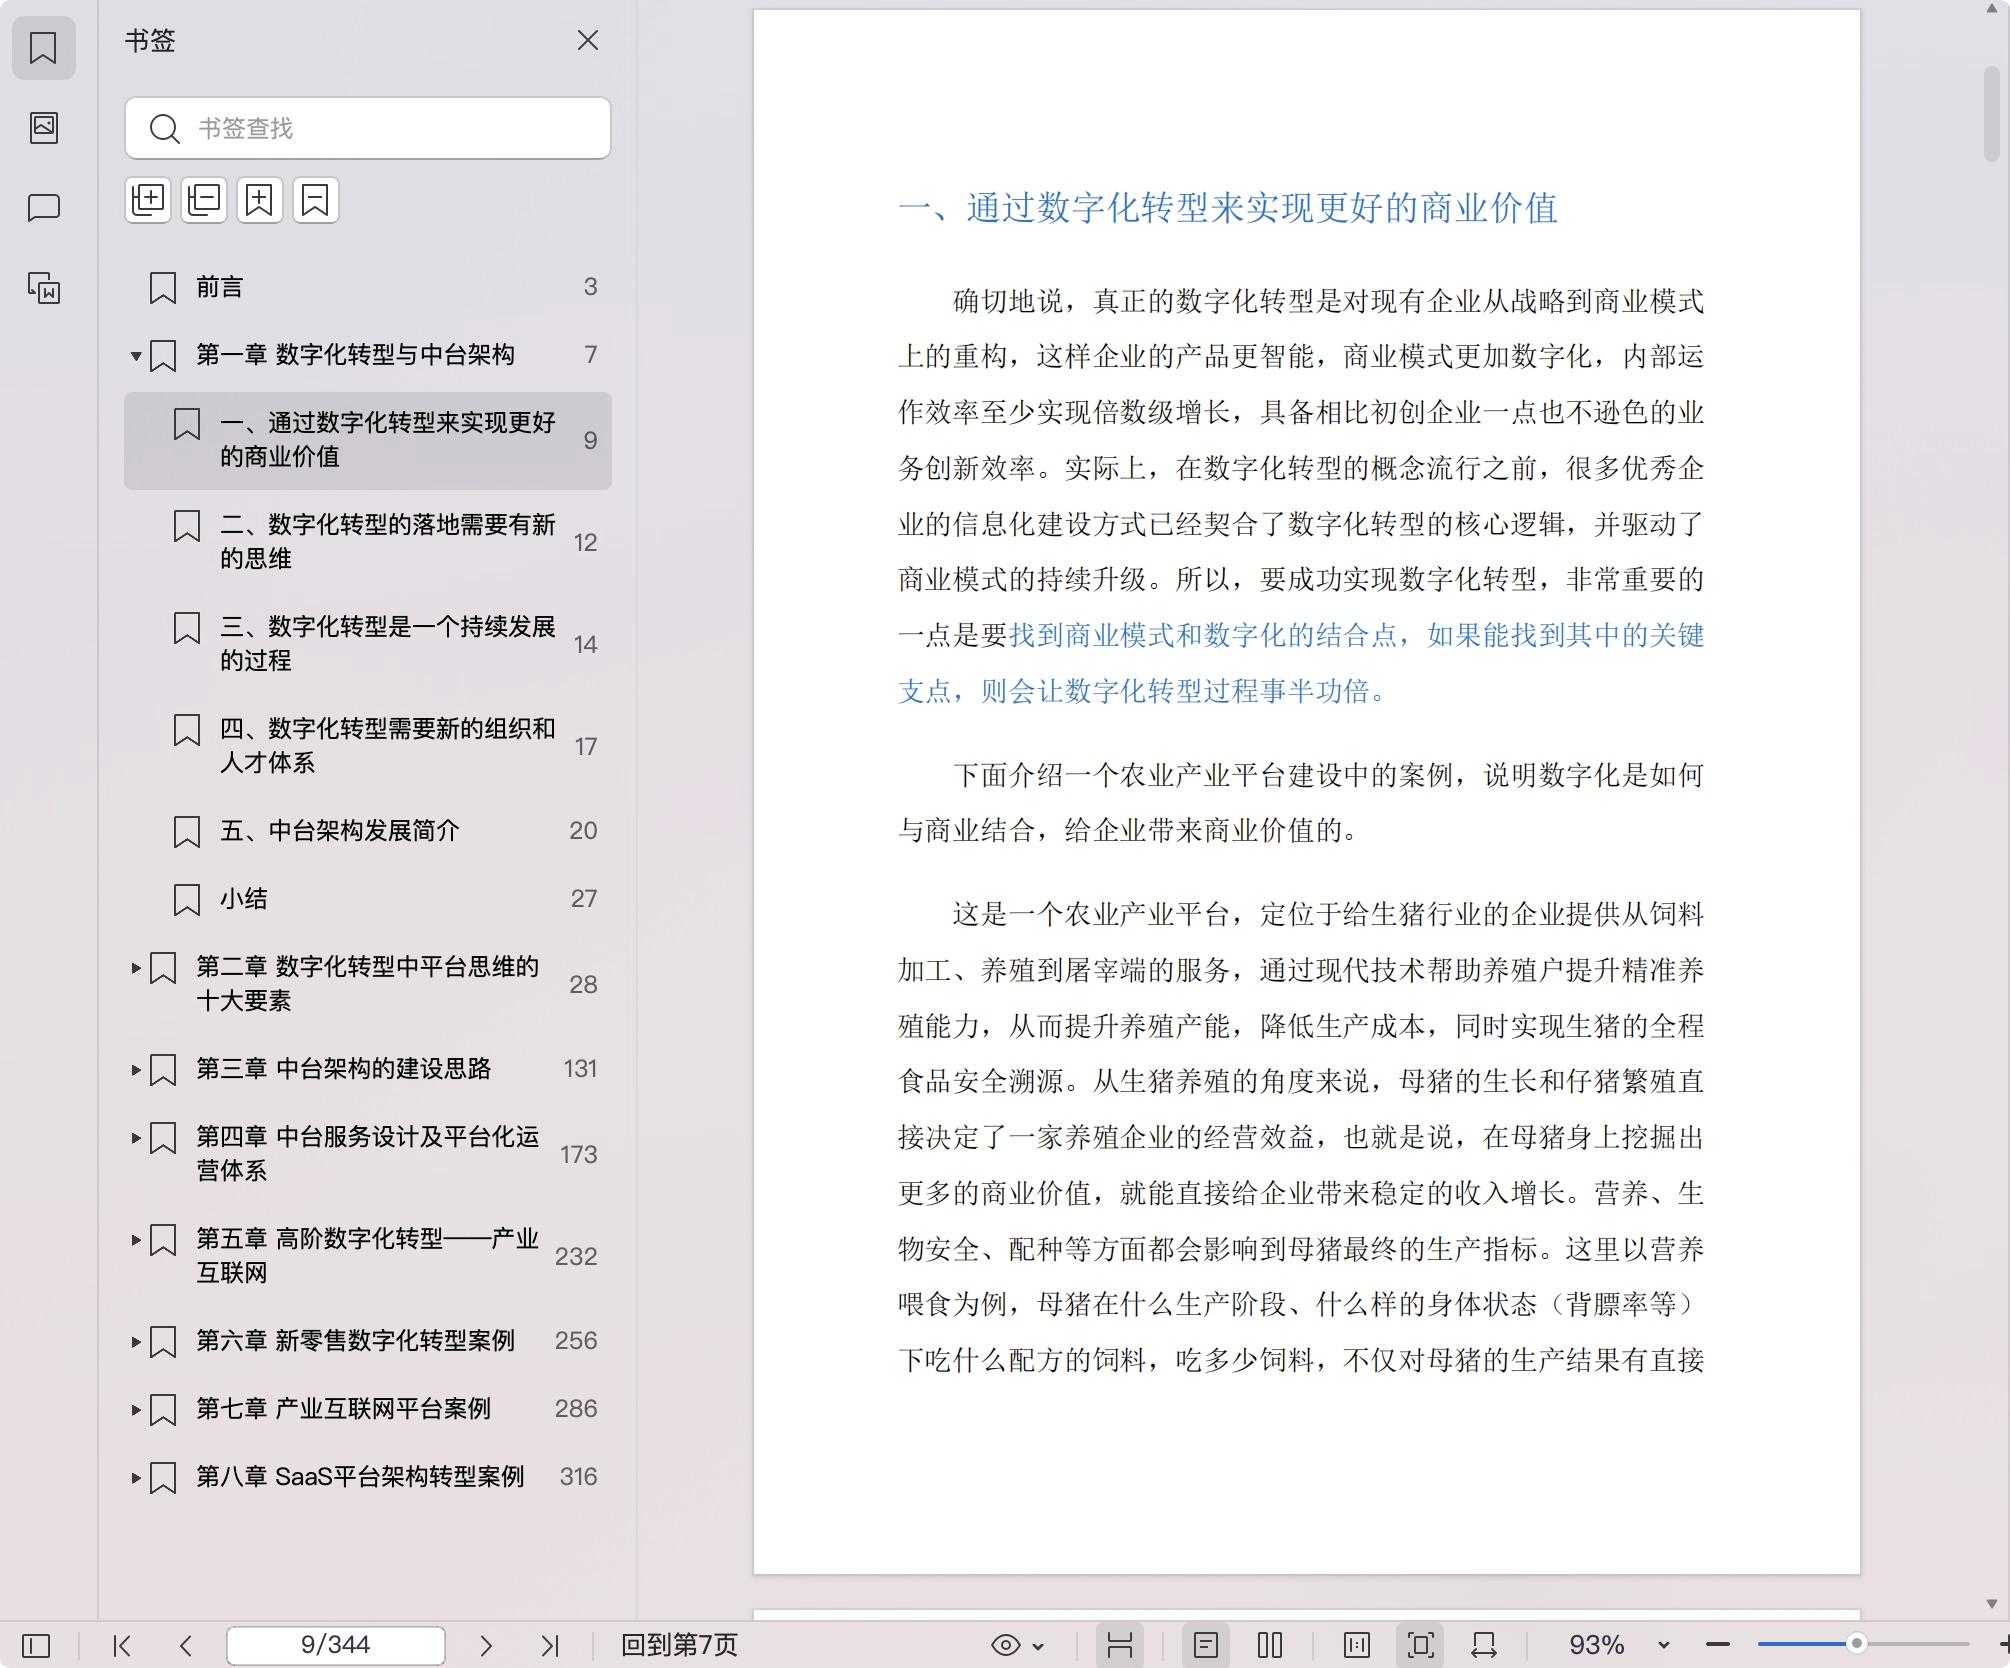Click the expand all bookmarks icon
Image resolution: width=2010 pixels, height=1668 pixels.
point(148,200)
